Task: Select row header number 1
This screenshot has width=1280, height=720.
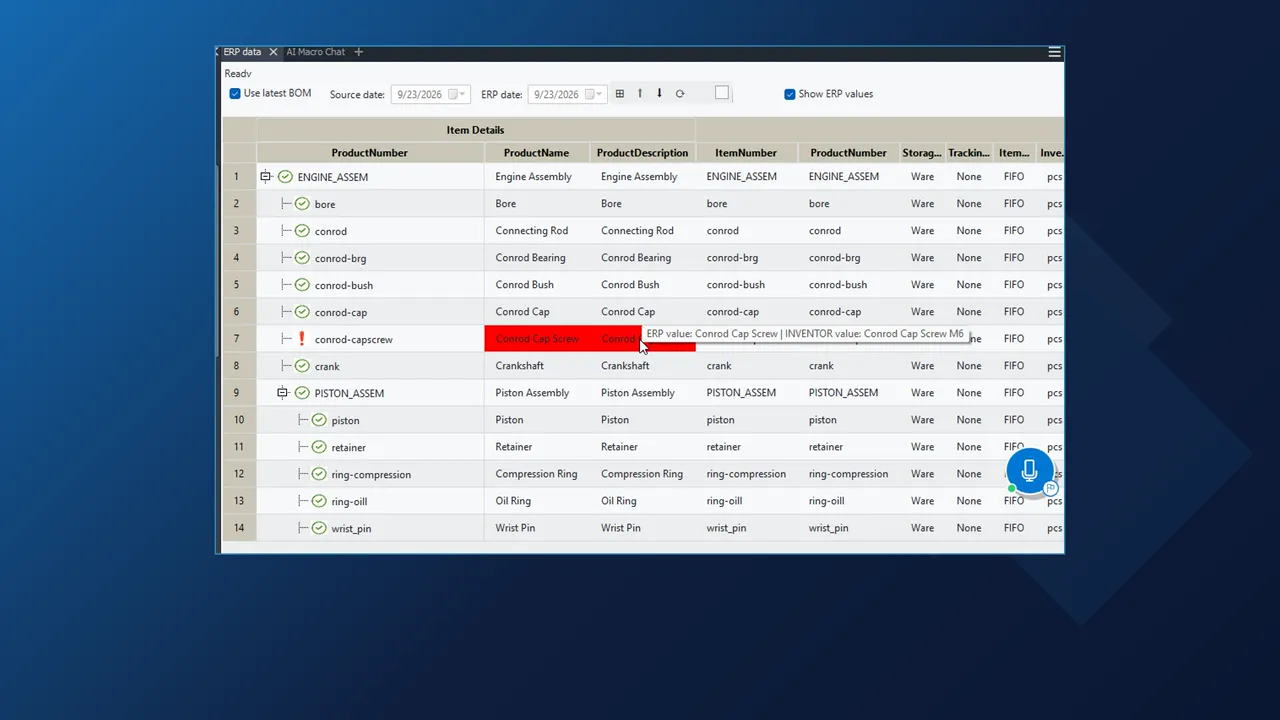Action: [x=238, y=177]
